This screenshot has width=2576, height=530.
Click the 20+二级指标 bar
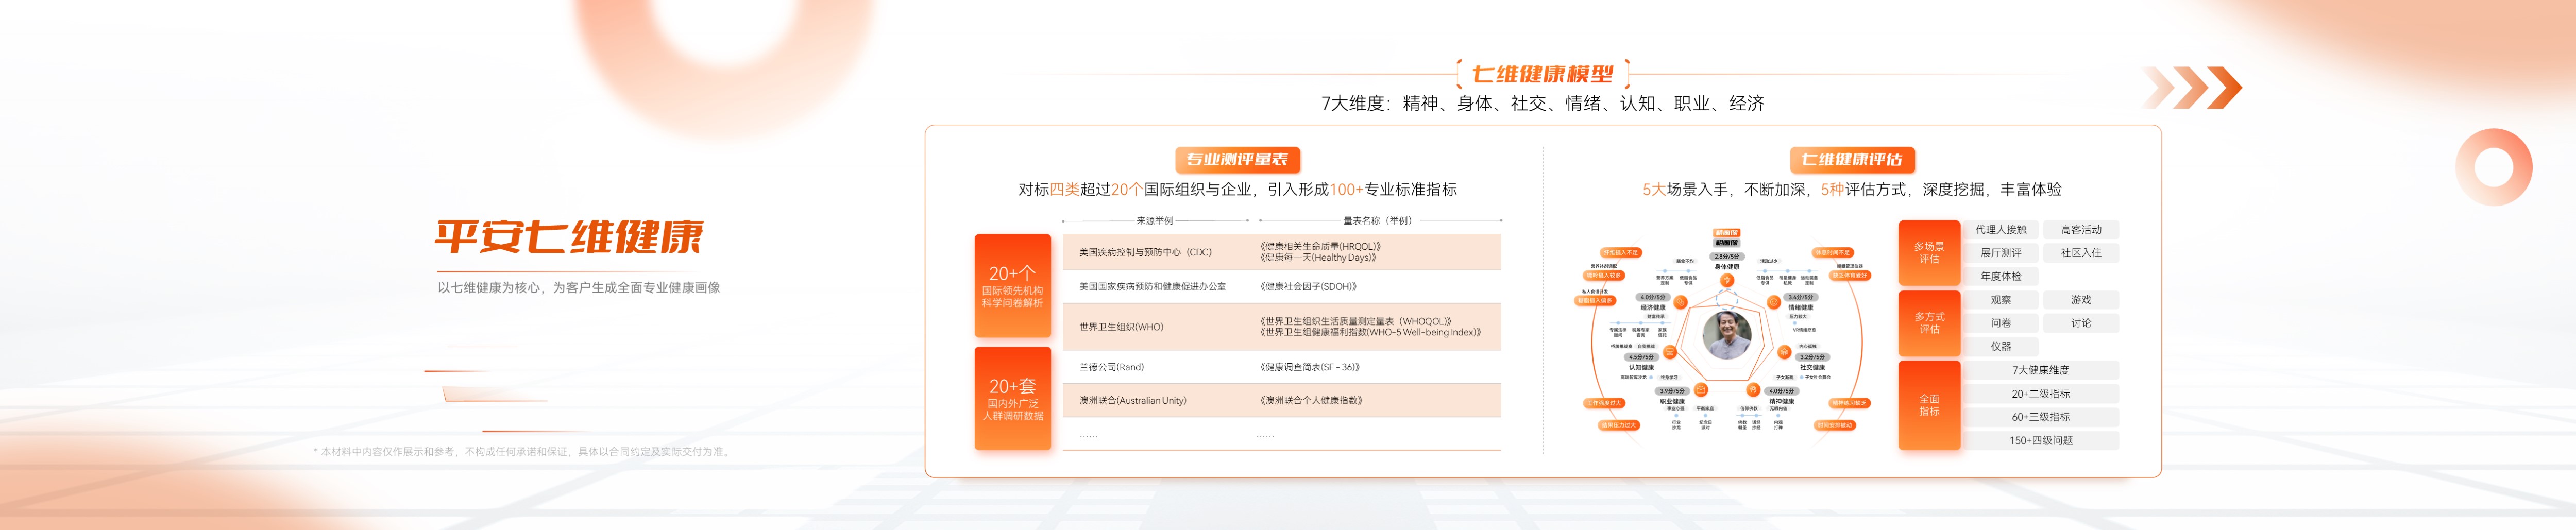point(2041,394)
